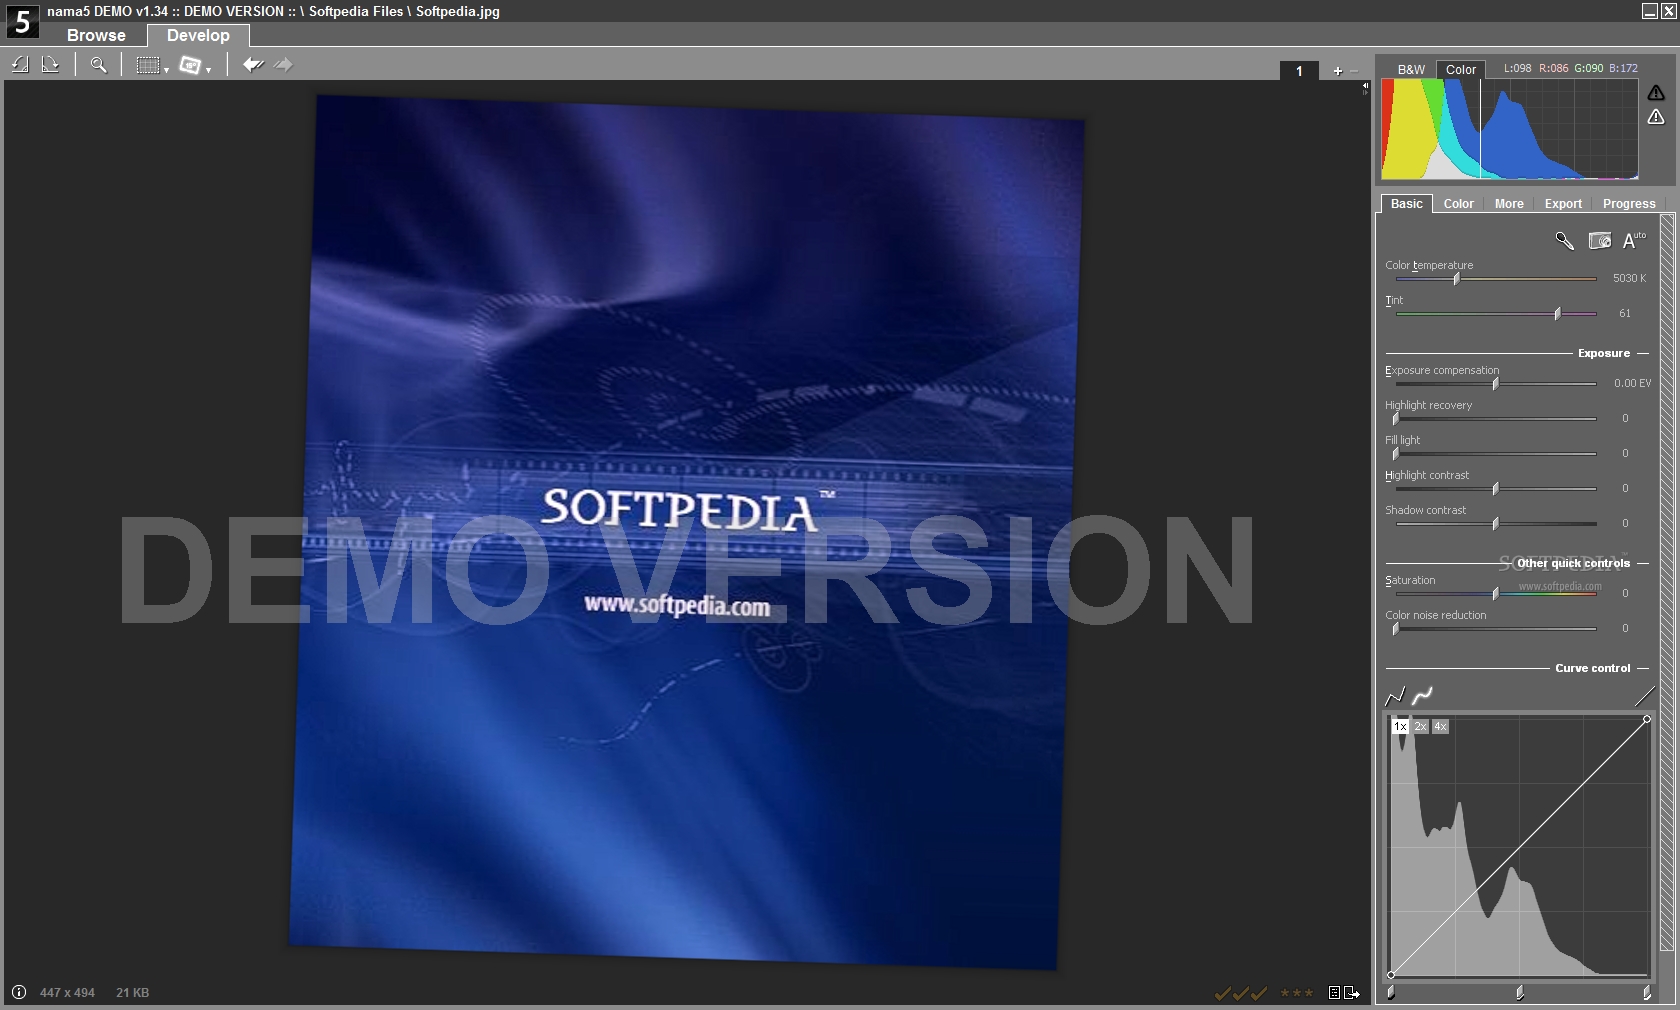Set curve histogram zoom to 4x
Viewport: 1680px width, 1010px height.
pos(1440,727)
